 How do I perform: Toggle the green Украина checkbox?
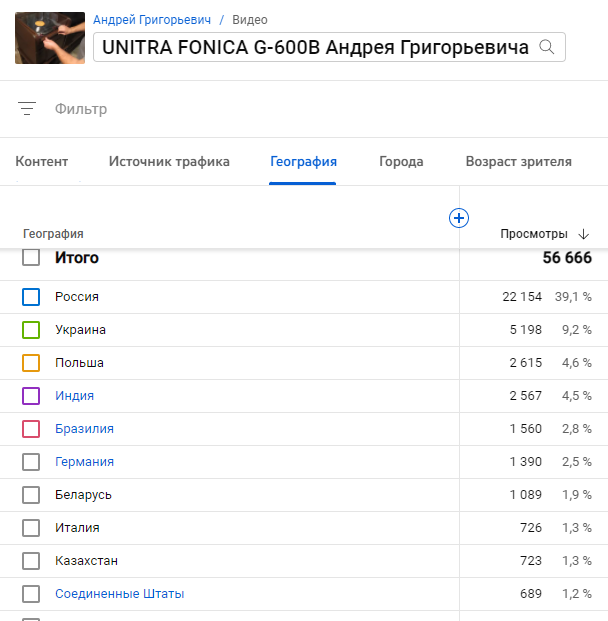click(31, 330)
